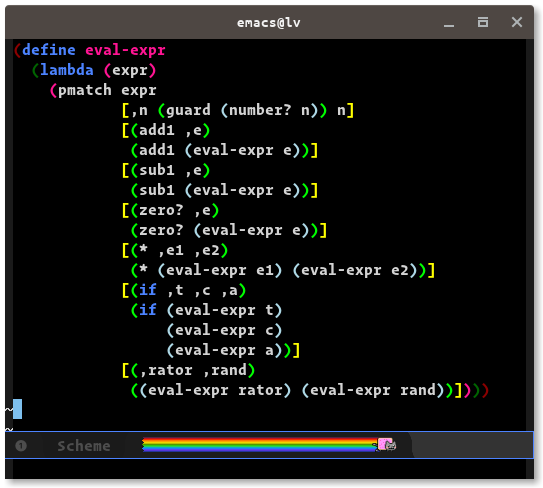The width and height of the screenshot is (543, 488).
Task: Click the pmatch word
Action: pos(85,91)
